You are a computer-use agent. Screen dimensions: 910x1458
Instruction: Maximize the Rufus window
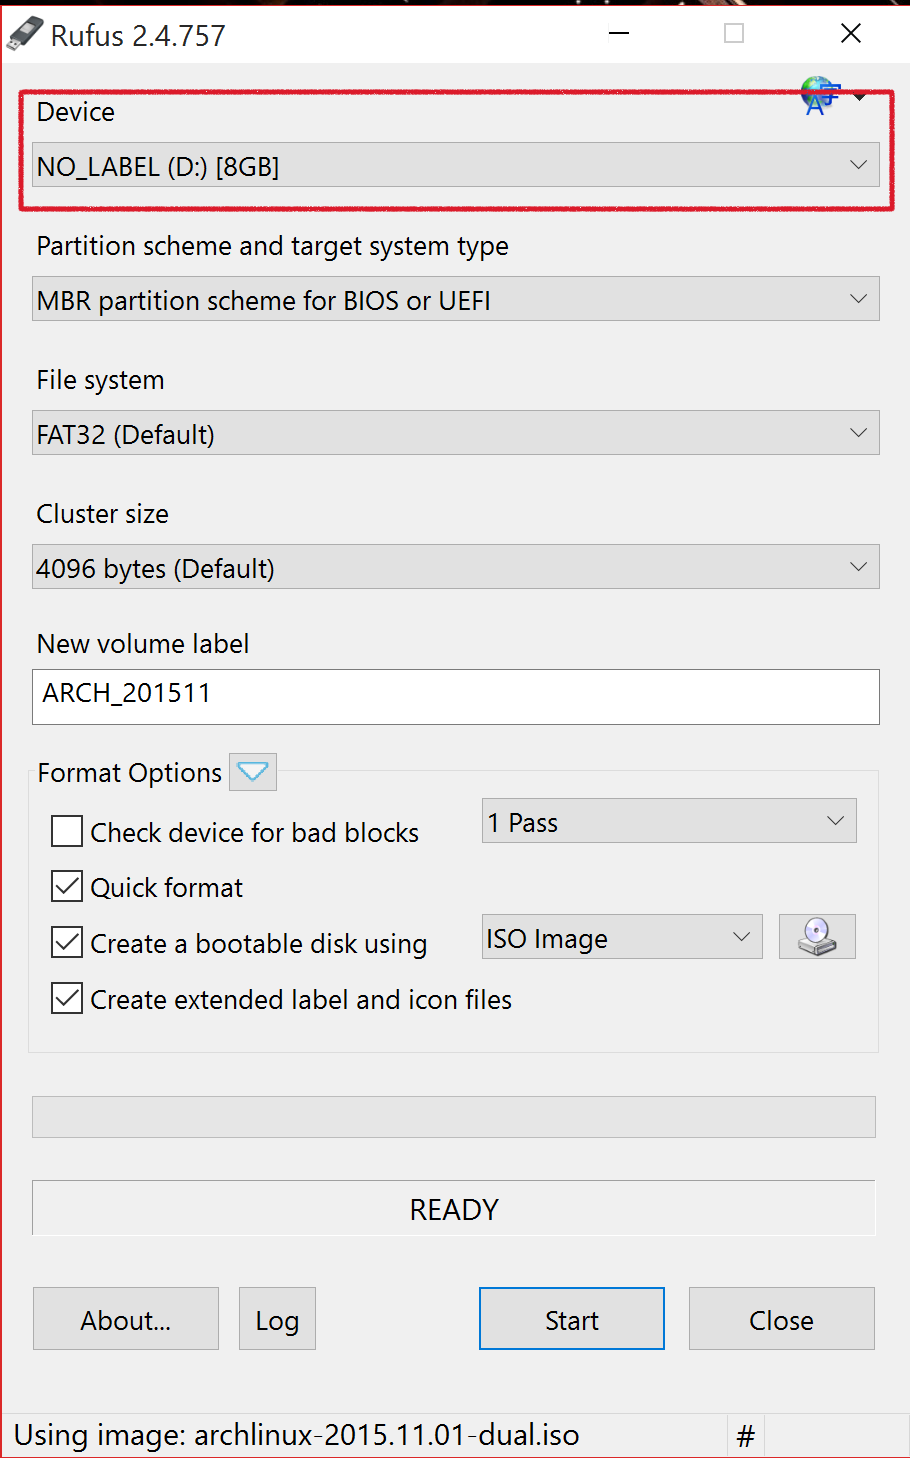[x=734, y=34]
